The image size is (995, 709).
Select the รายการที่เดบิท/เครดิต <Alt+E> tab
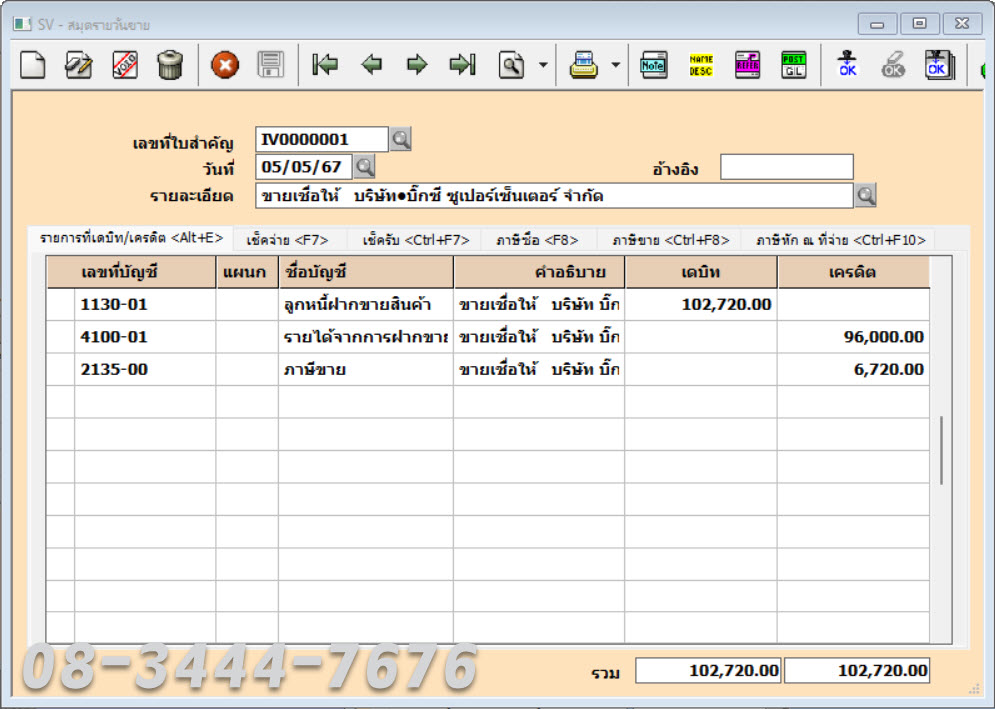click(131, 239)
